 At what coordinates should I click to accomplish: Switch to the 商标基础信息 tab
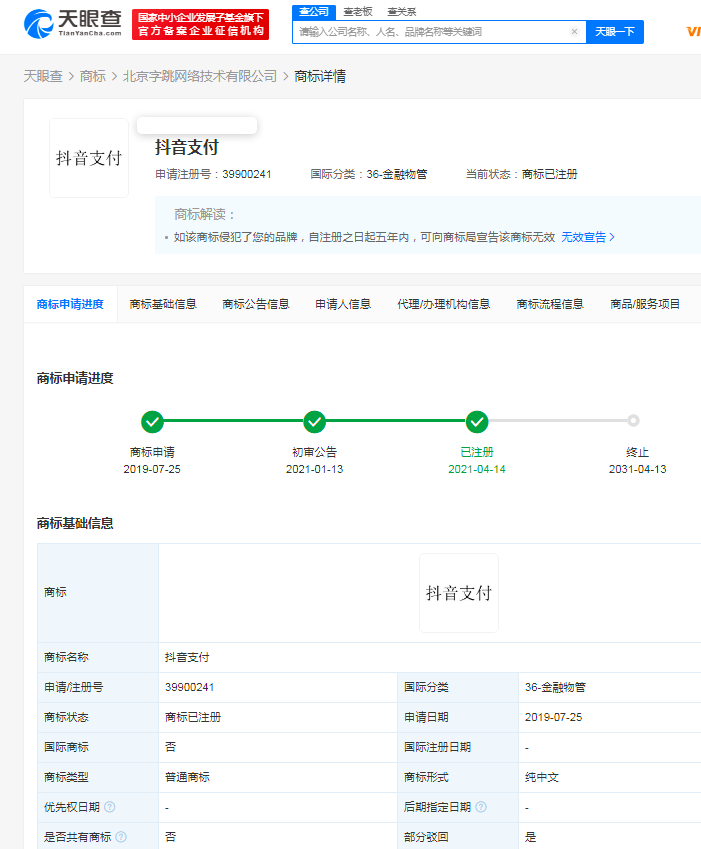pyautogui.click(x=163, y=304)
